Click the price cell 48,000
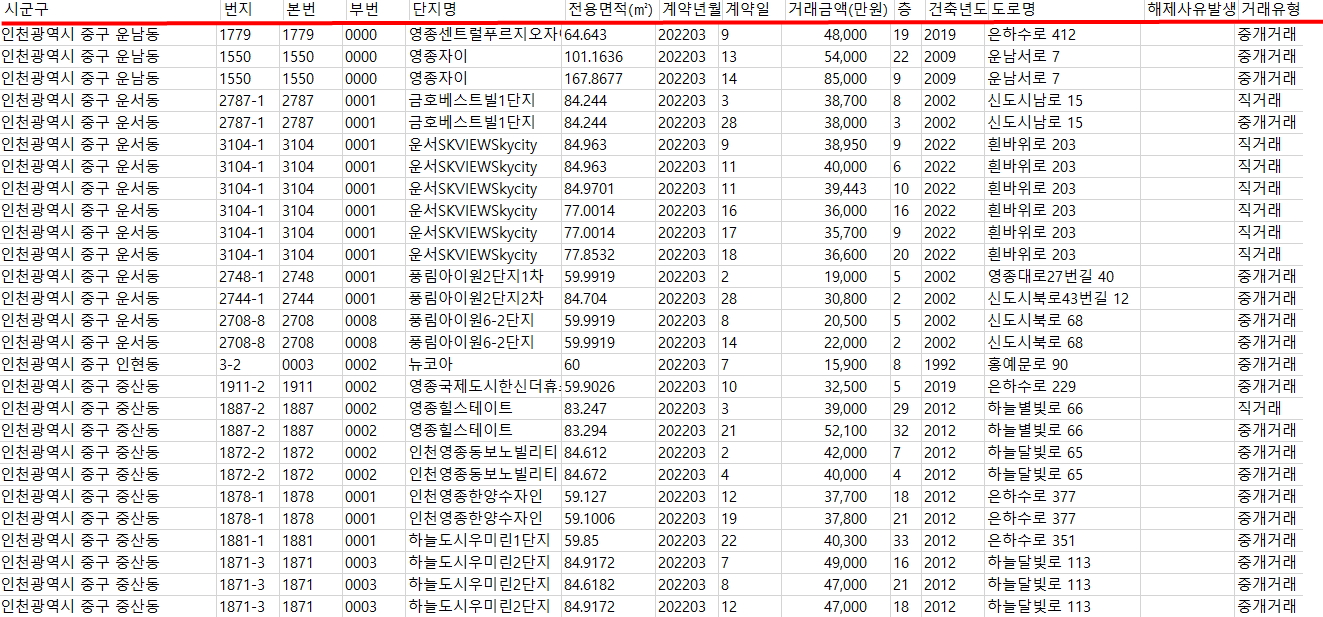 846,35
